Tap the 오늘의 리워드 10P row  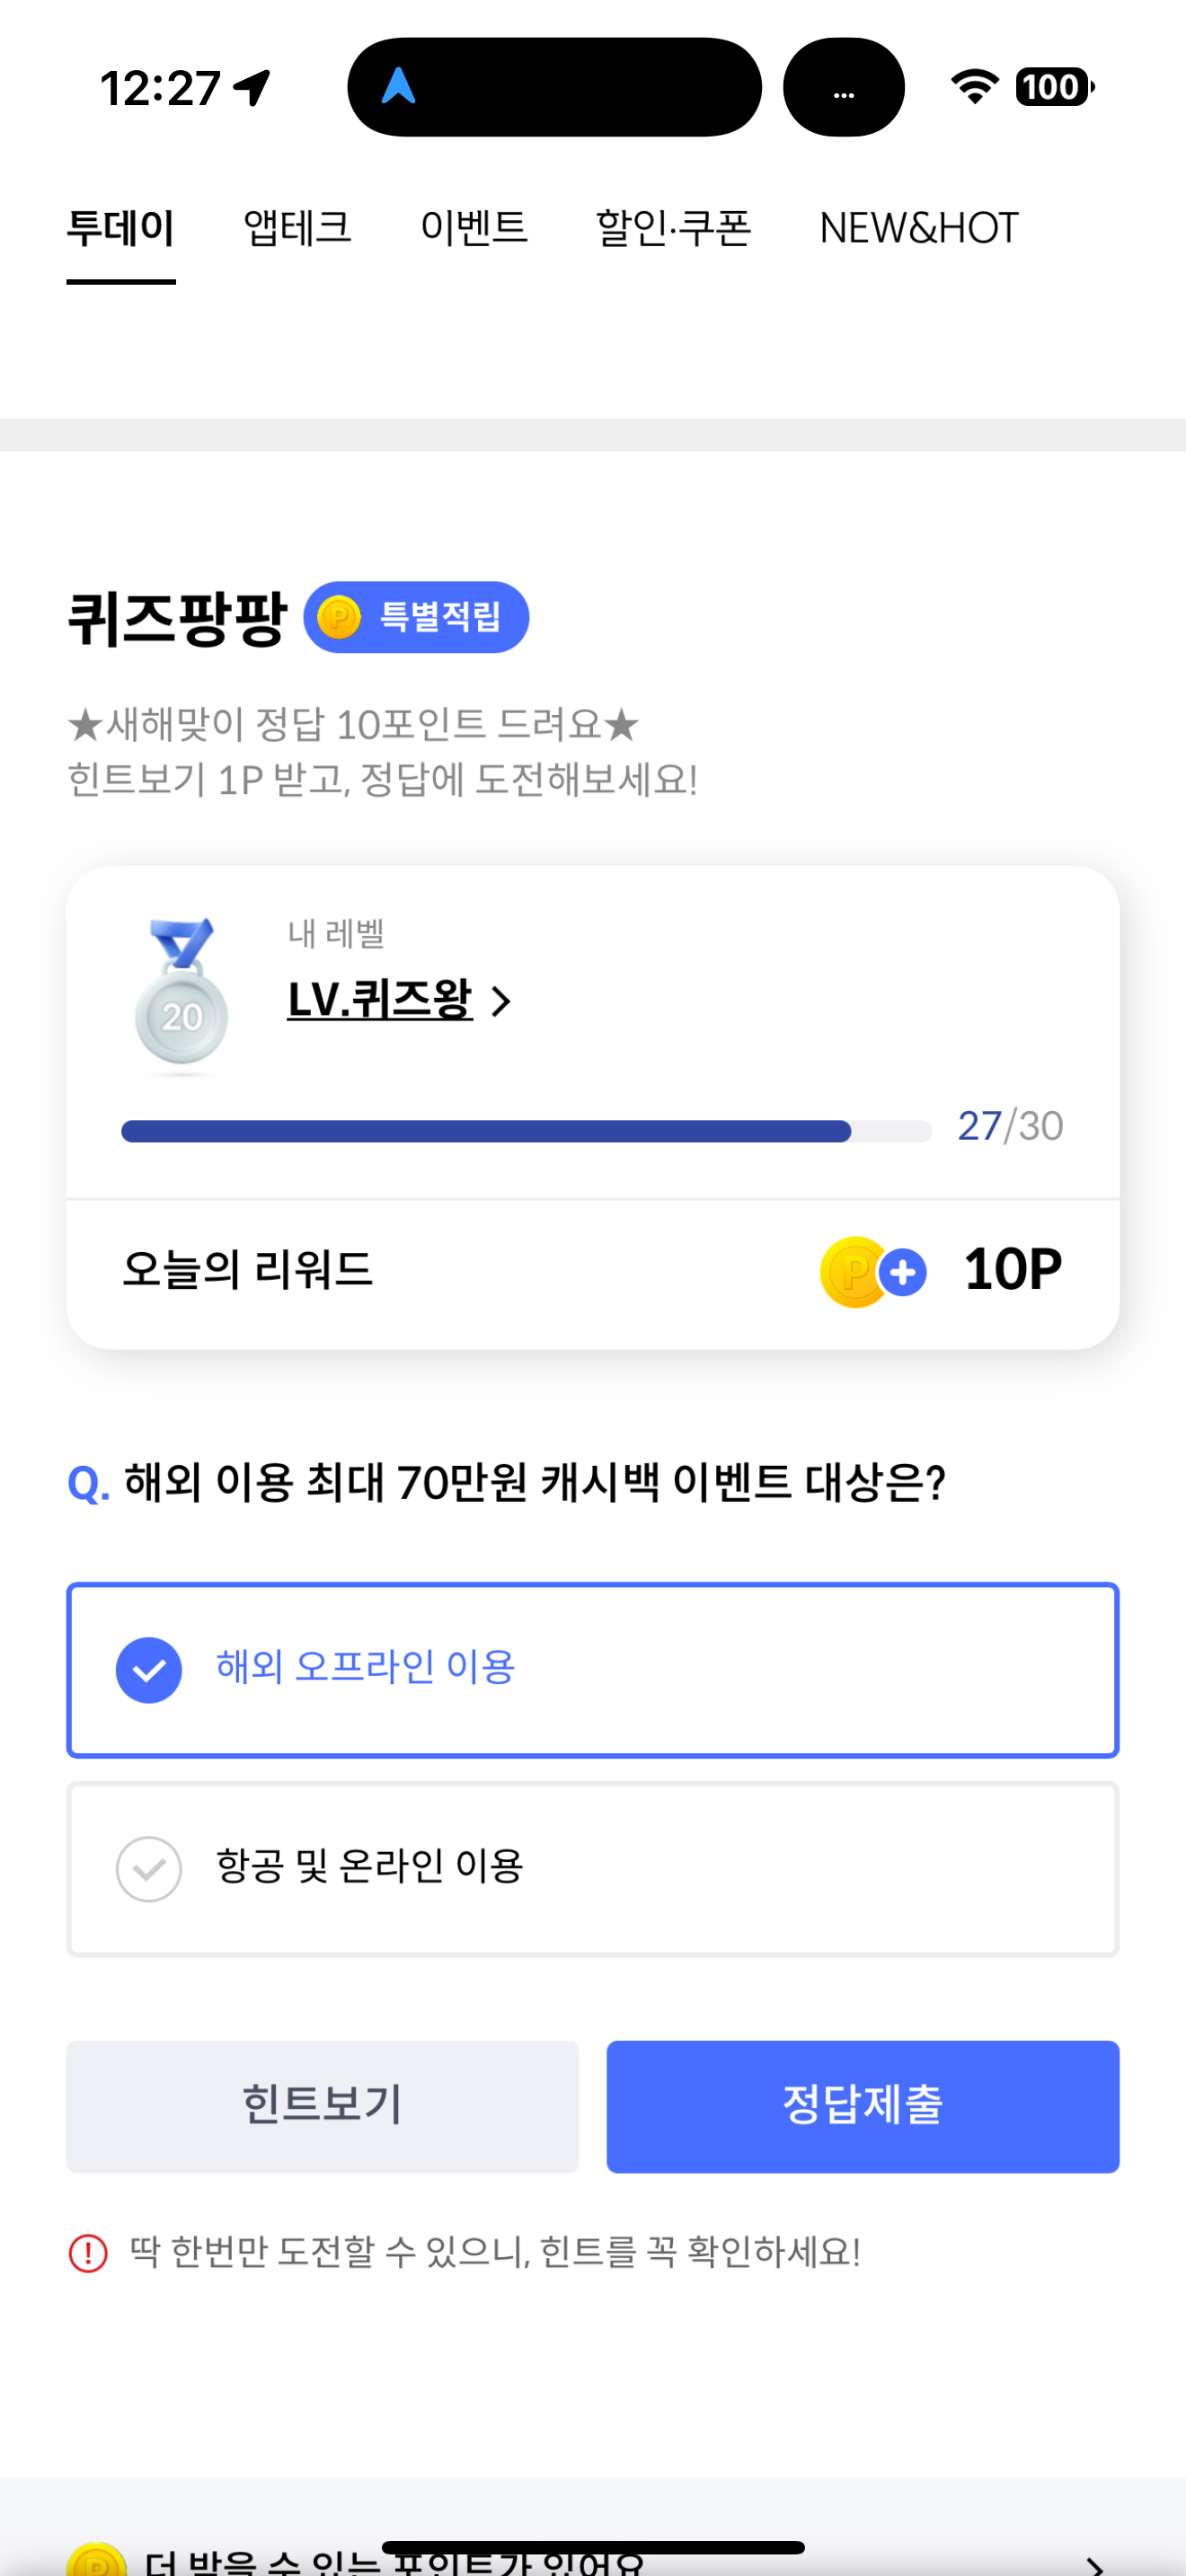pyautogui.click(x=593, y=1272)
